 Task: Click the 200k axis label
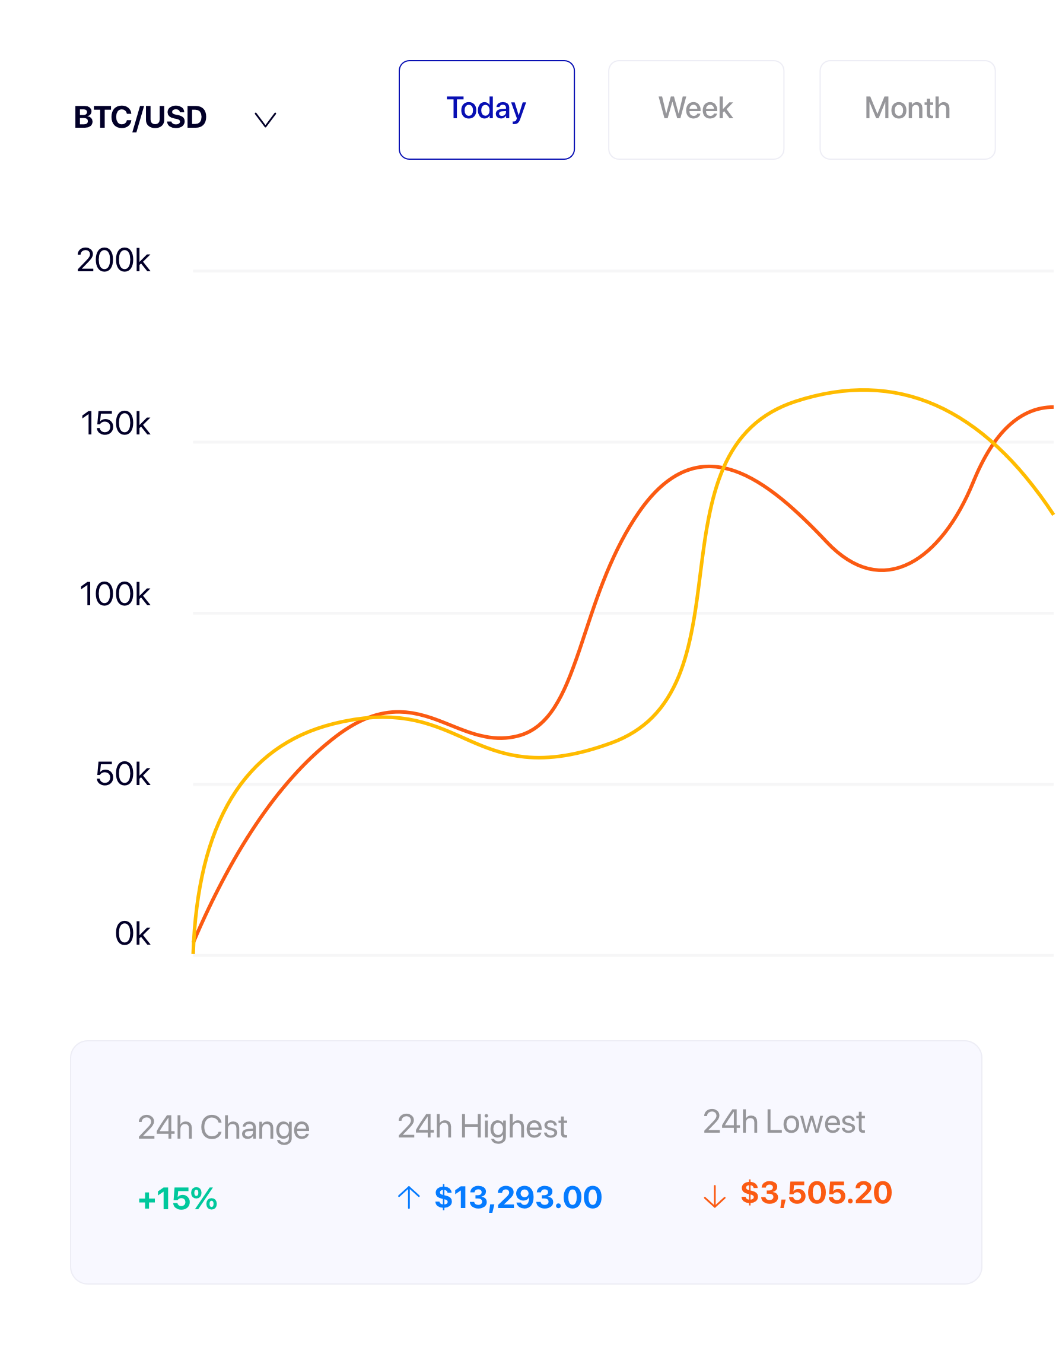coord(113,261)
